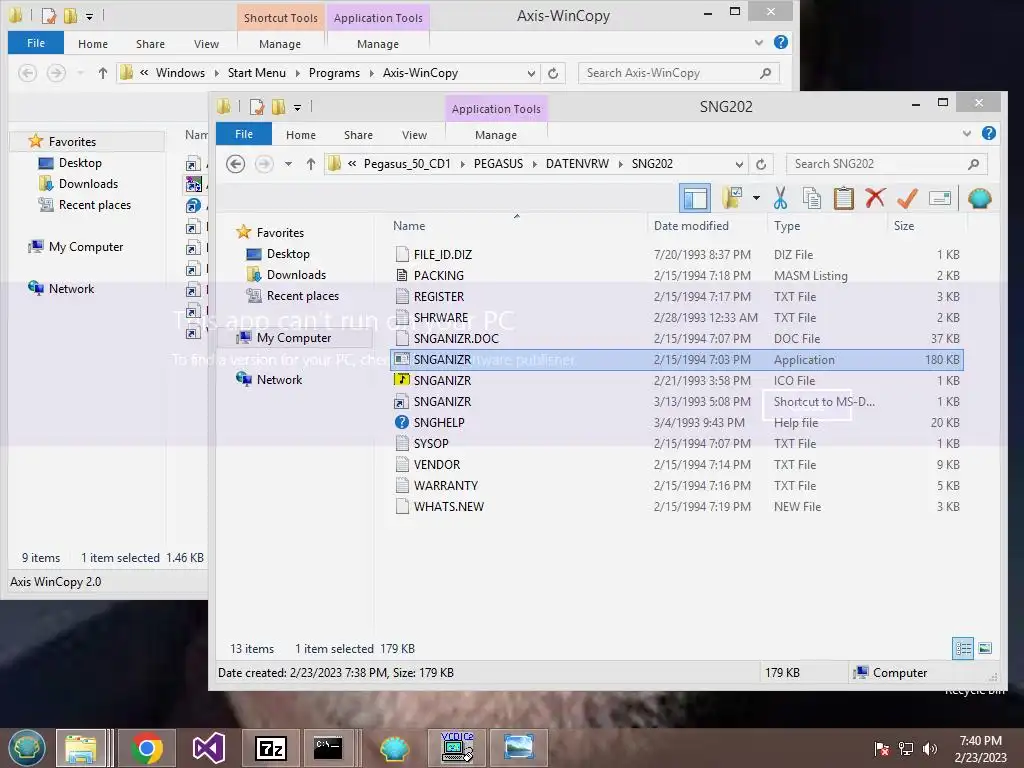Select the FILE_ID.DIZ file

(x=677, y=255)
